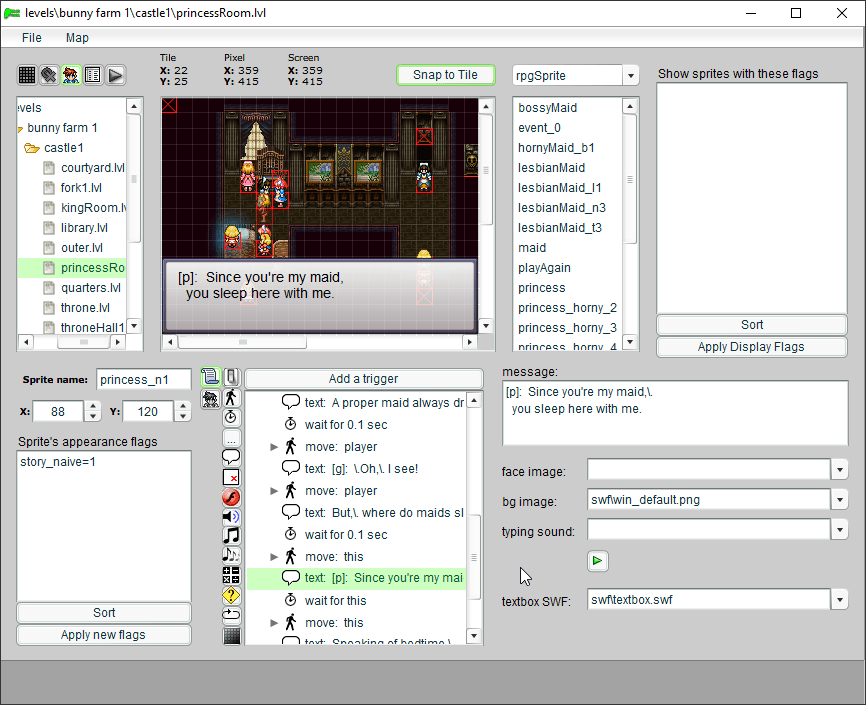Open the rpgSprite type dropdown
This screenshot has width=866, height=705.
tap(630, 76)
